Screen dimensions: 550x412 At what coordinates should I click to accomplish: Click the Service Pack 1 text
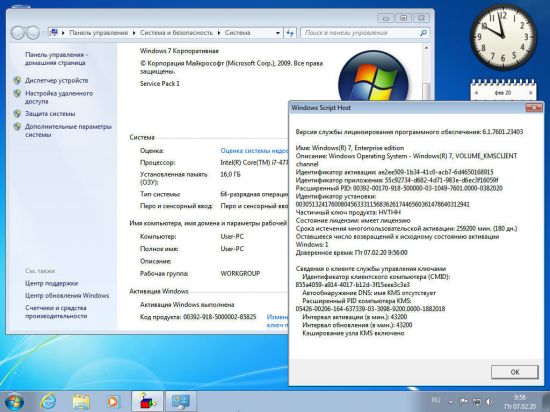tap(160, 83)
